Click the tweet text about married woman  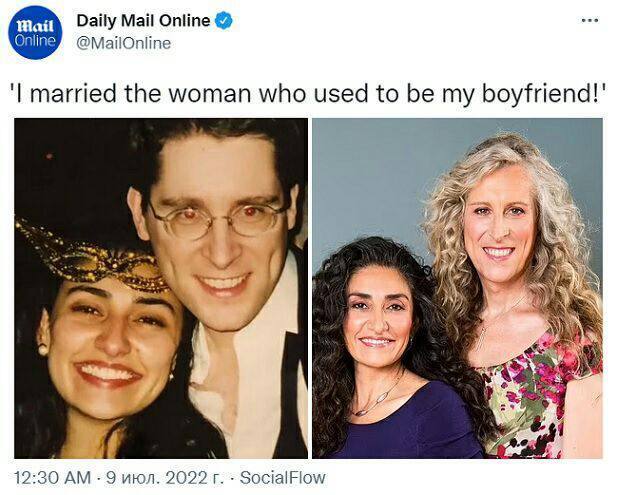(308, 94)
